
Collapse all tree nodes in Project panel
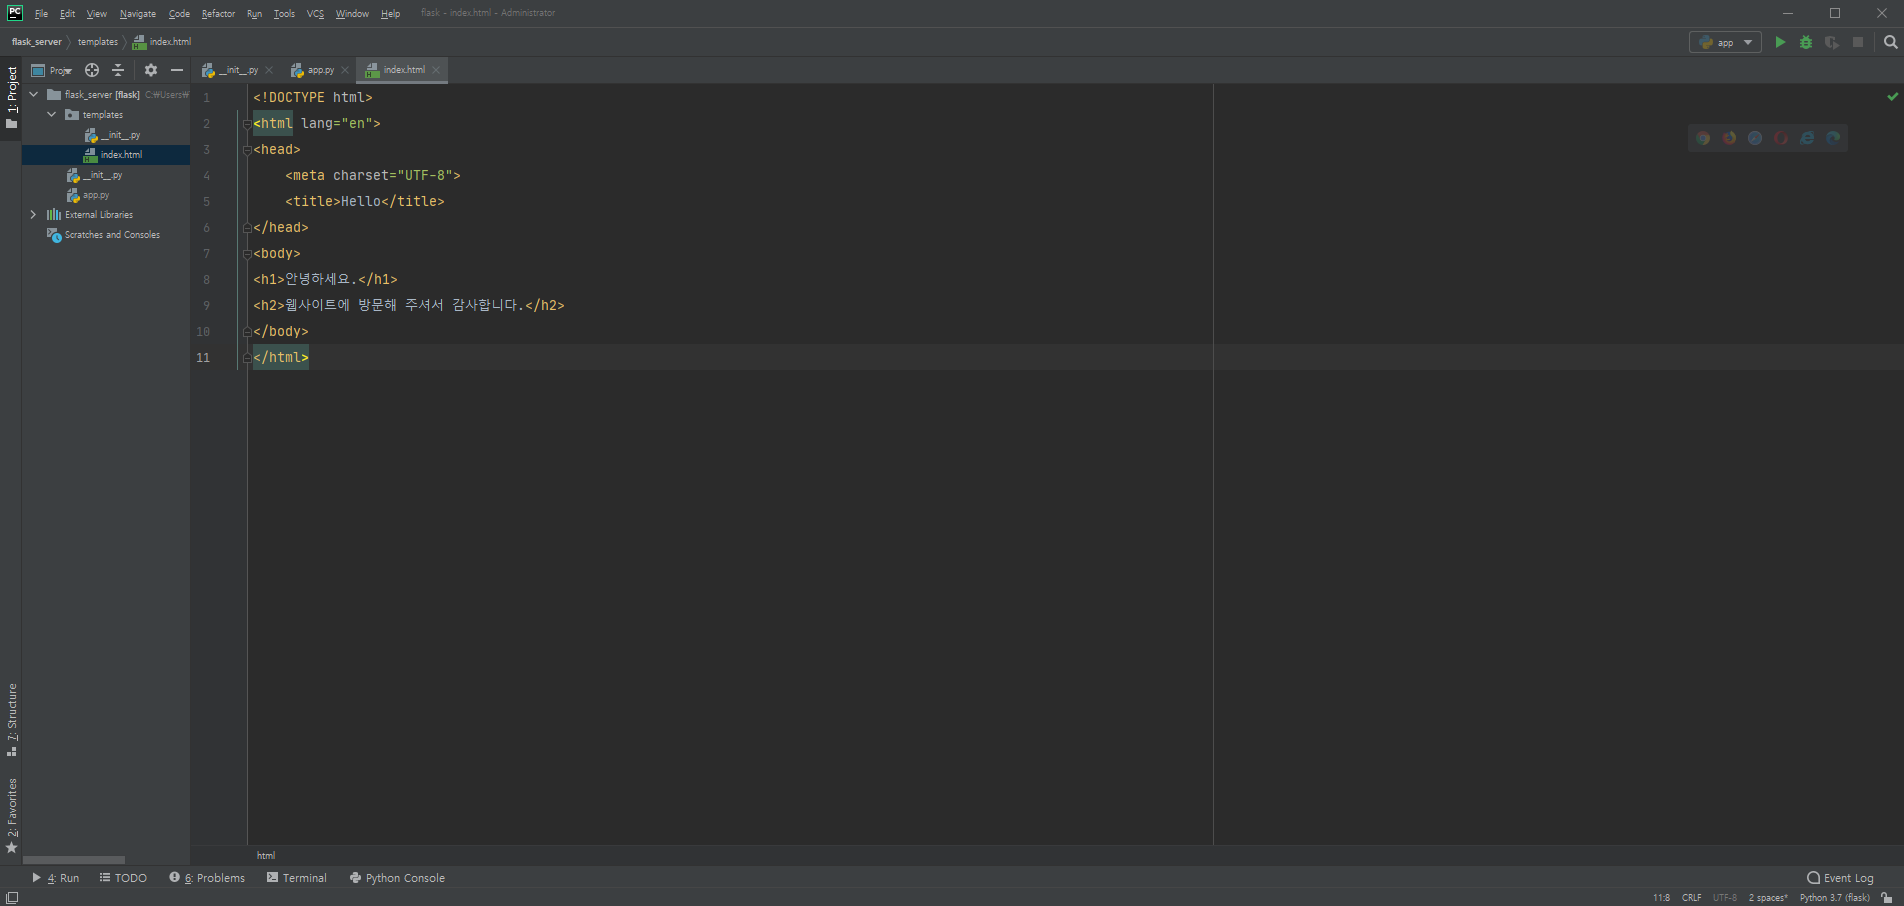[x=118, y=70]
